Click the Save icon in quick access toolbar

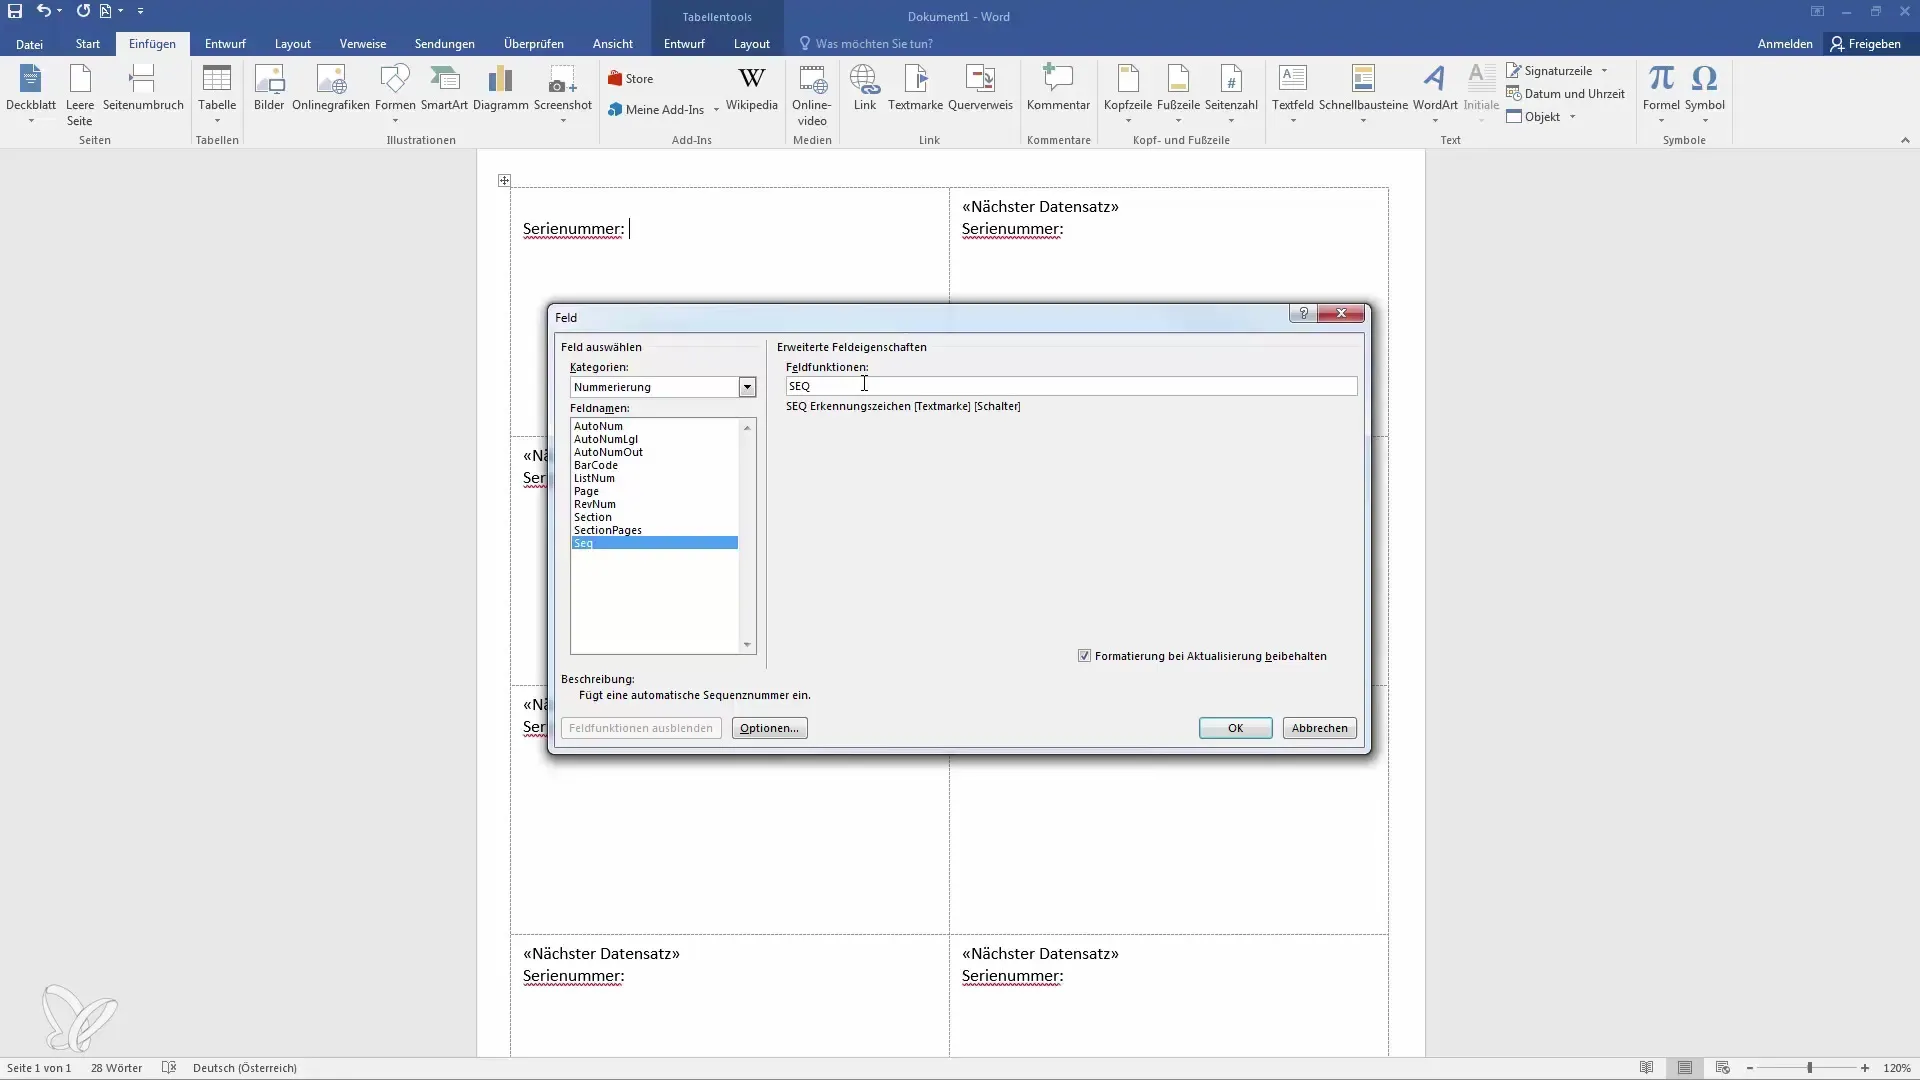15,11
